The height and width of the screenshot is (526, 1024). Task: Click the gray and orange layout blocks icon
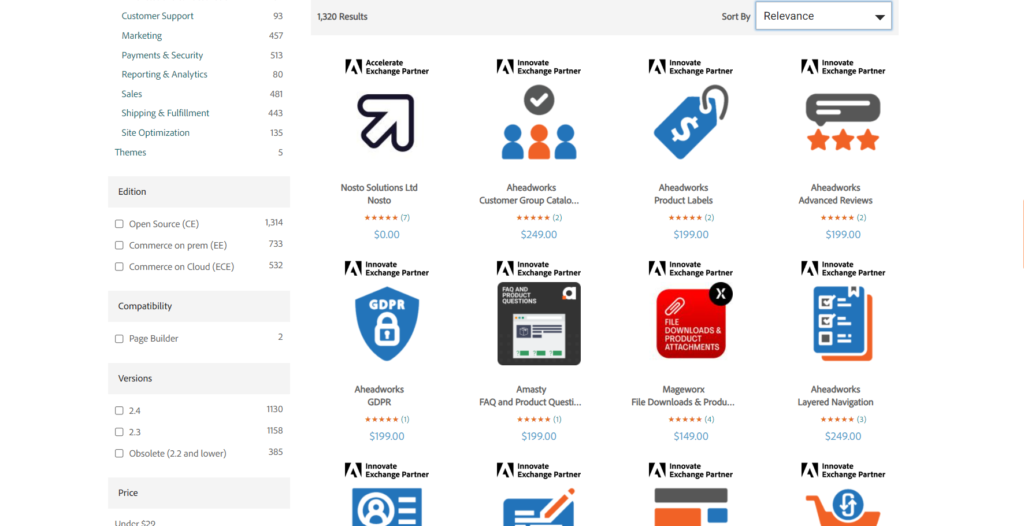pos(691,506)
